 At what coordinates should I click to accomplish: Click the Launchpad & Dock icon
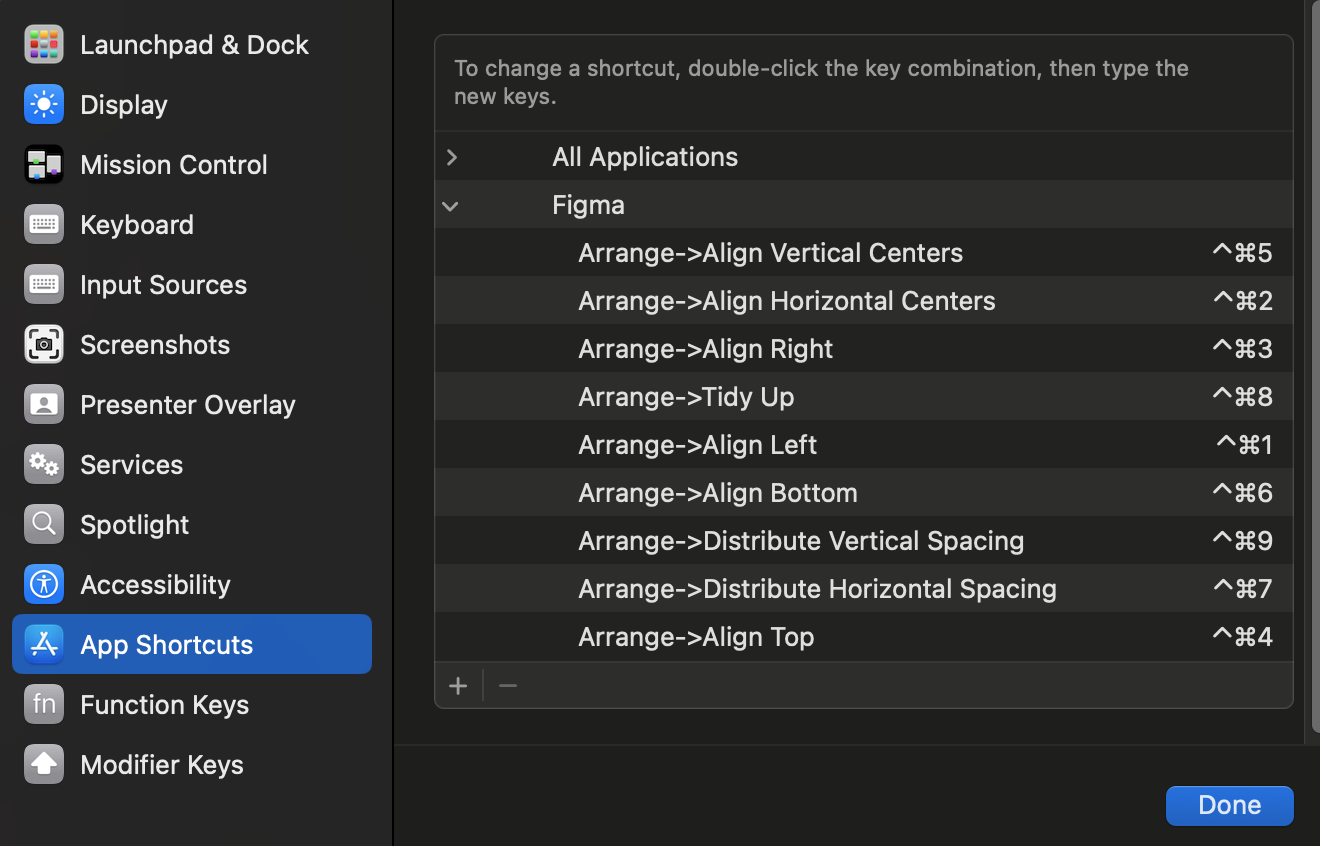coord(44,45)
